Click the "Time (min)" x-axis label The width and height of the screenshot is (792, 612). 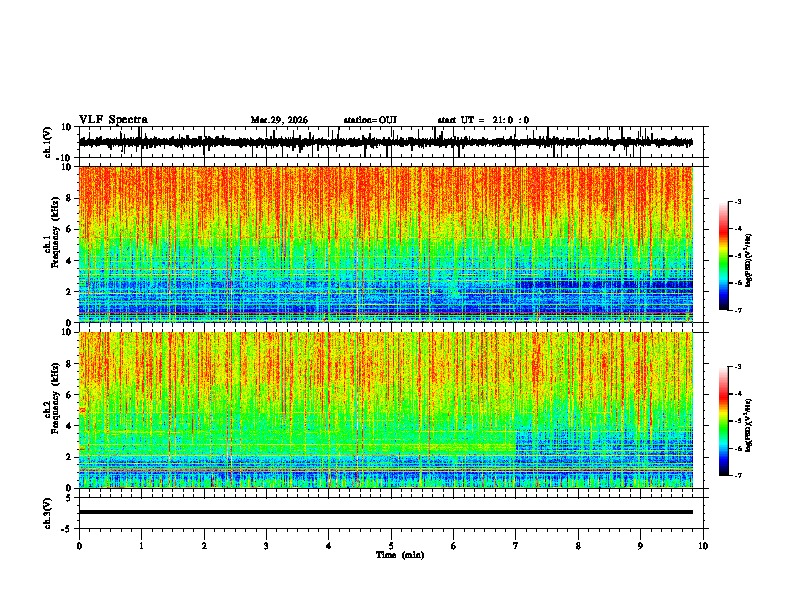pyautogui.click(x=400, y=555)
